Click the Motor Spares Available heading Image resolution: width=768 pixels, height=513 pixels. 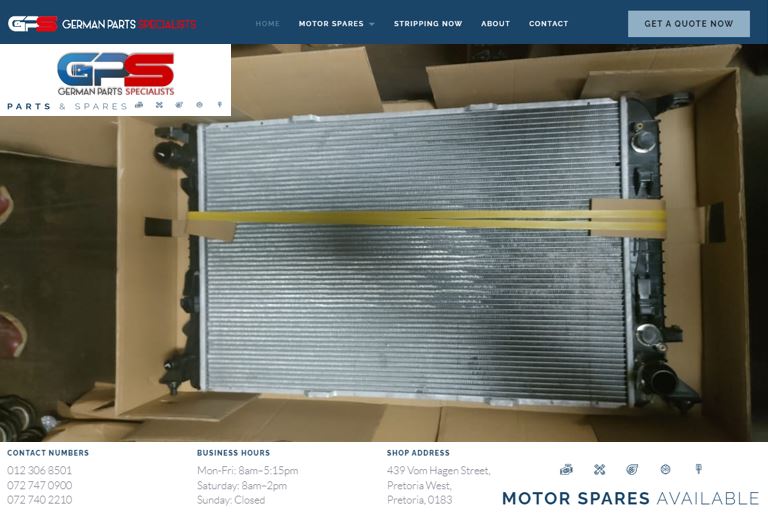(x=630, y=498)
